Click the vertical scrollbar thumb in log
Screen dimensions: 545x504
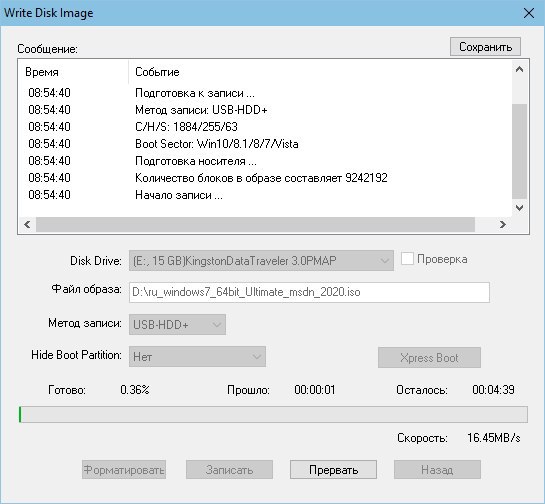coord(520,151)
